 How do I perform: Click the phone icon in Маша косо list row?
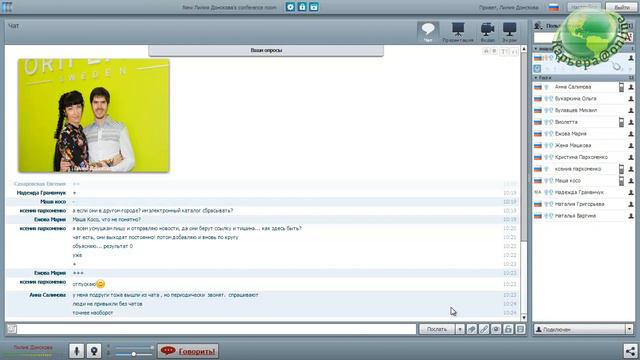(621, 180)
